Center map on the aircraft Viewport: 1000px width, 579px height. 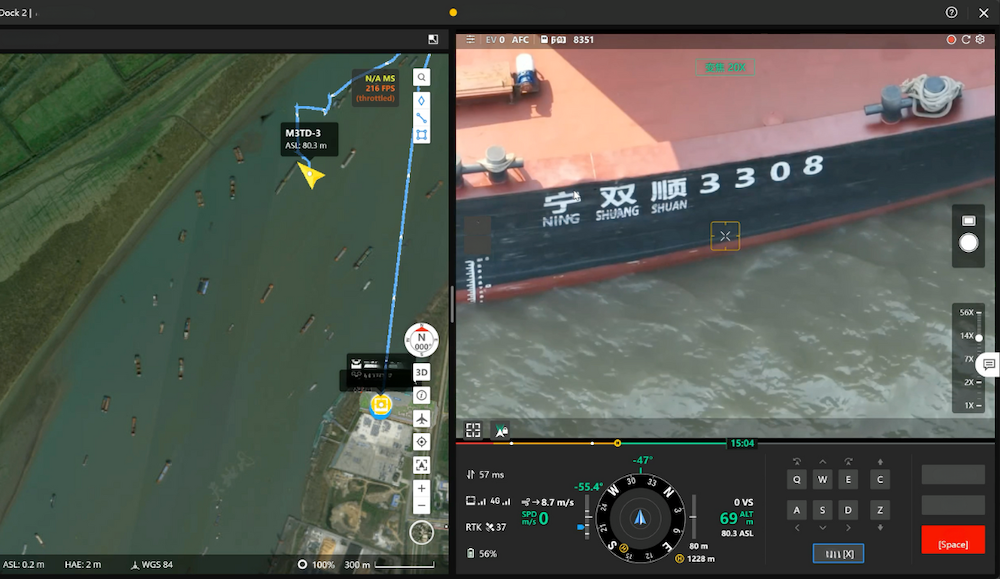coord(421,418)
